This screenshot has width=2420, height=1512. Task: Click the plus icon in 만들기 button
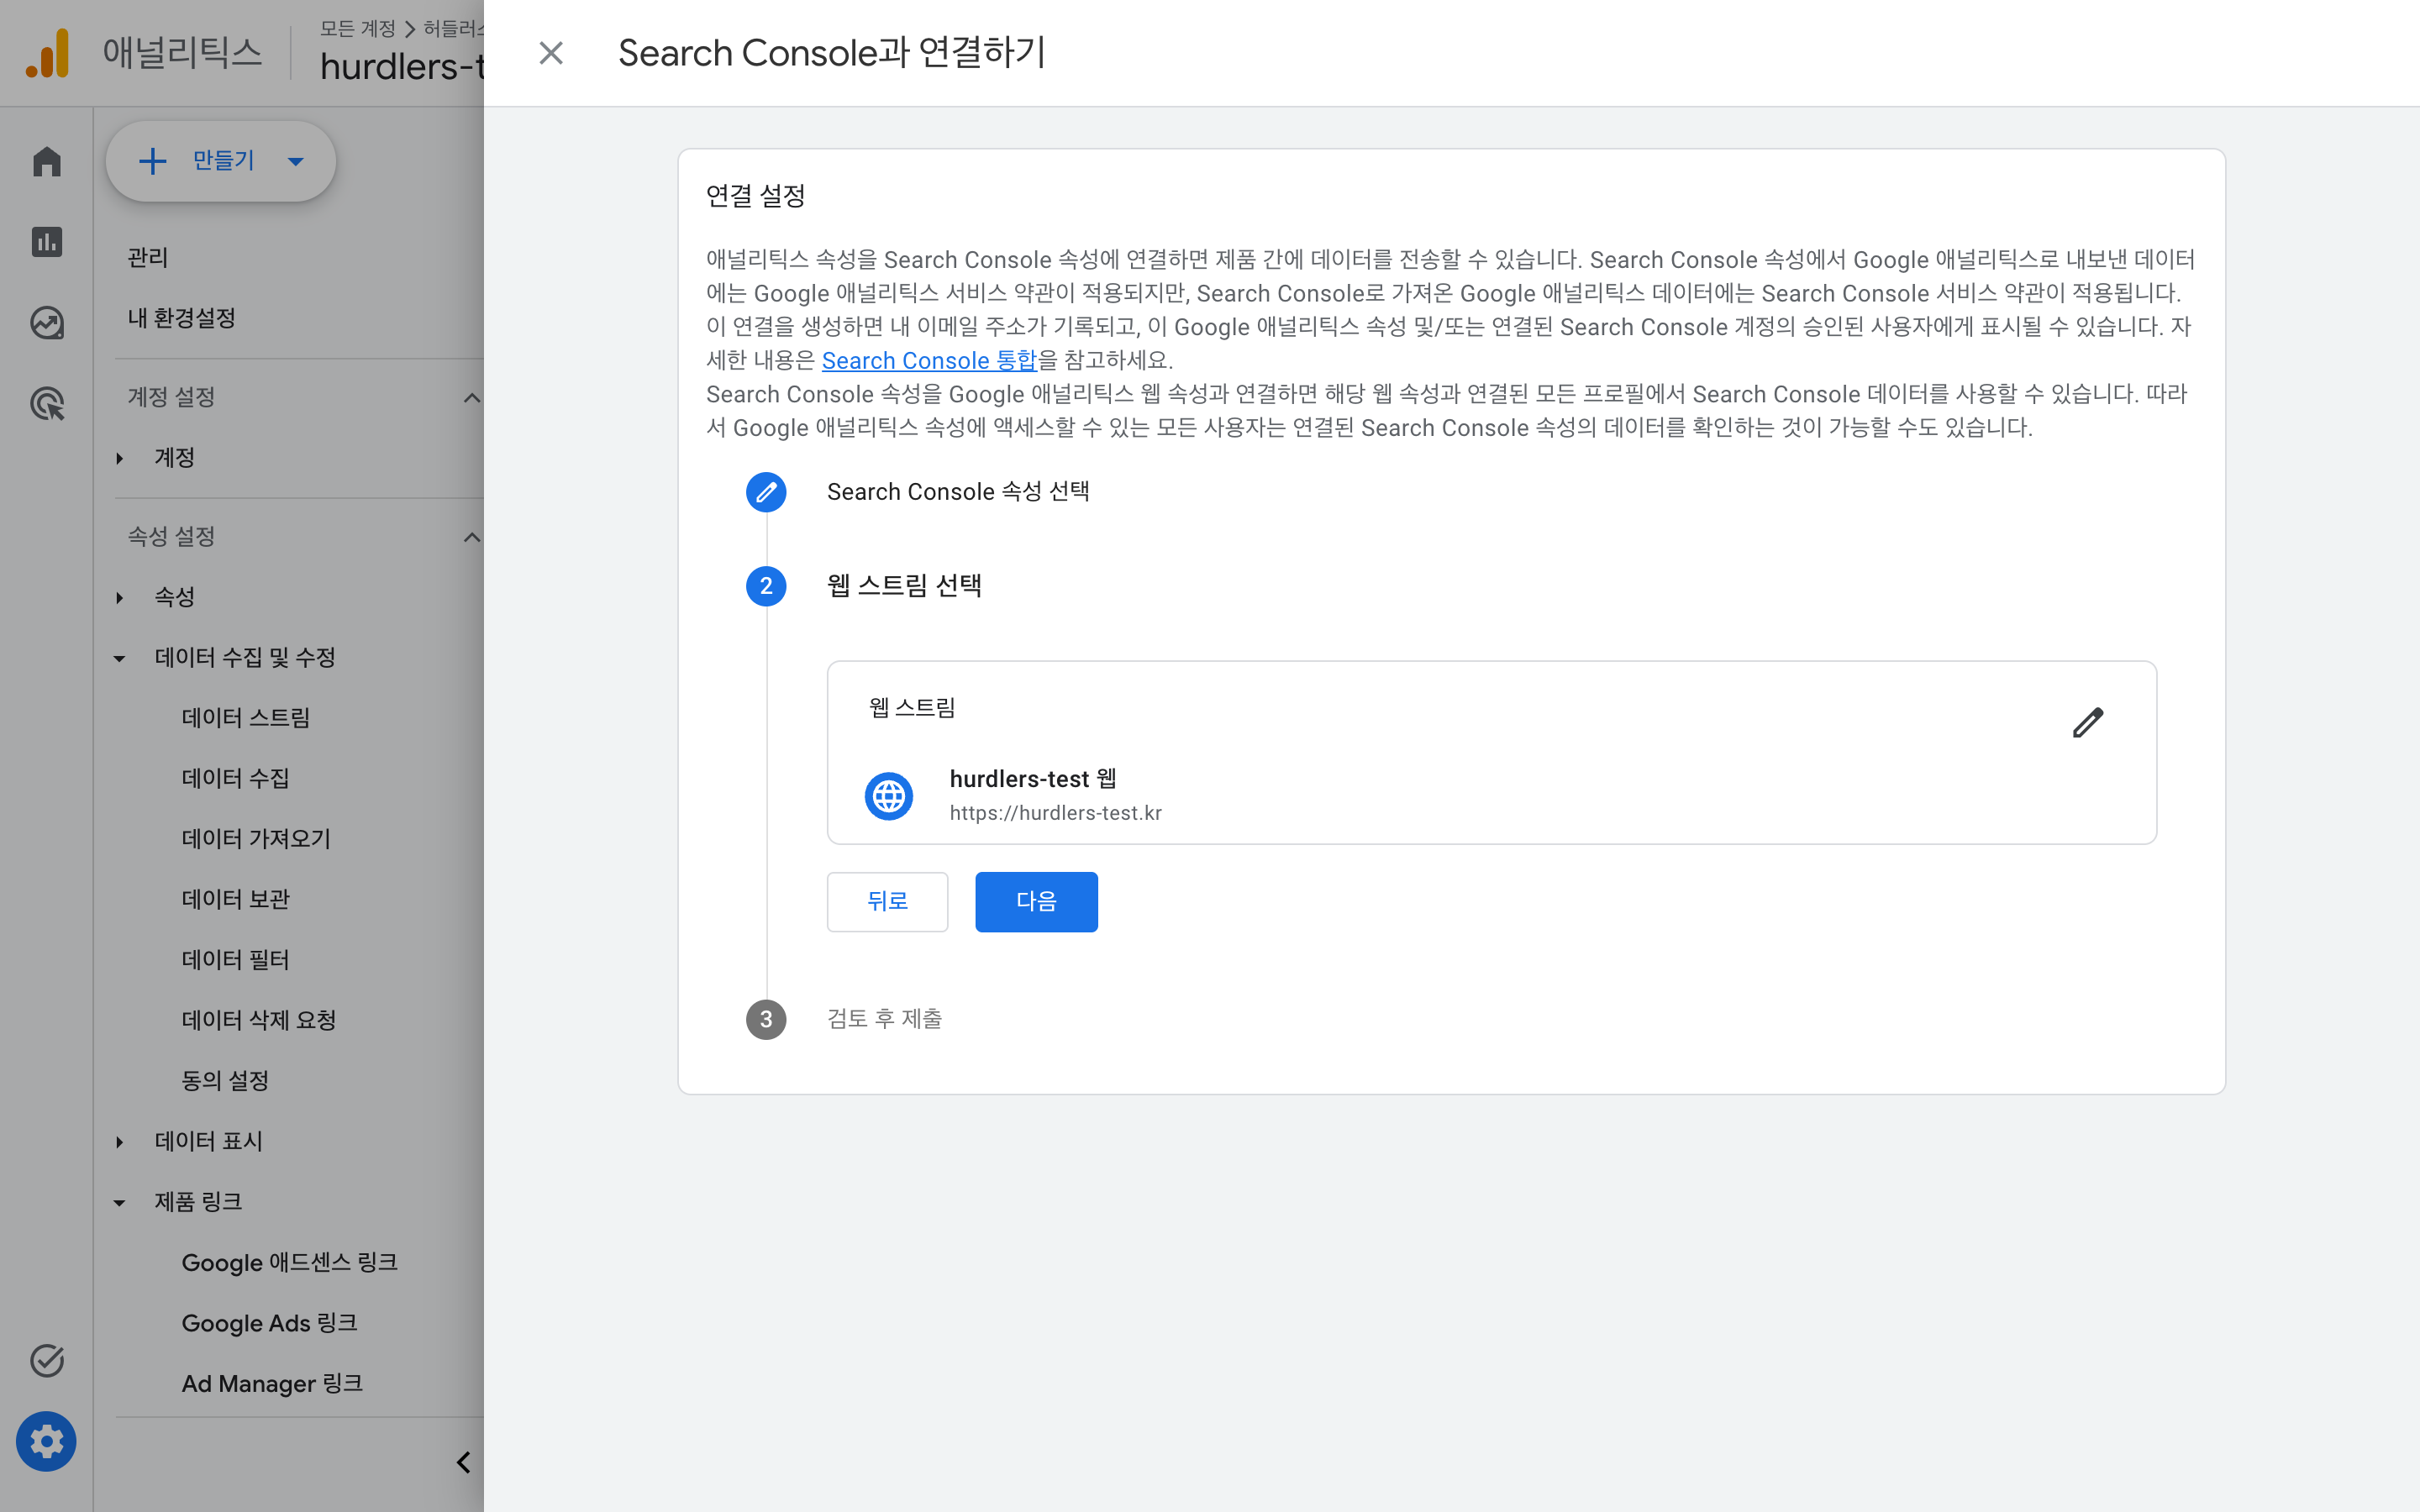(x=152, y=161)
